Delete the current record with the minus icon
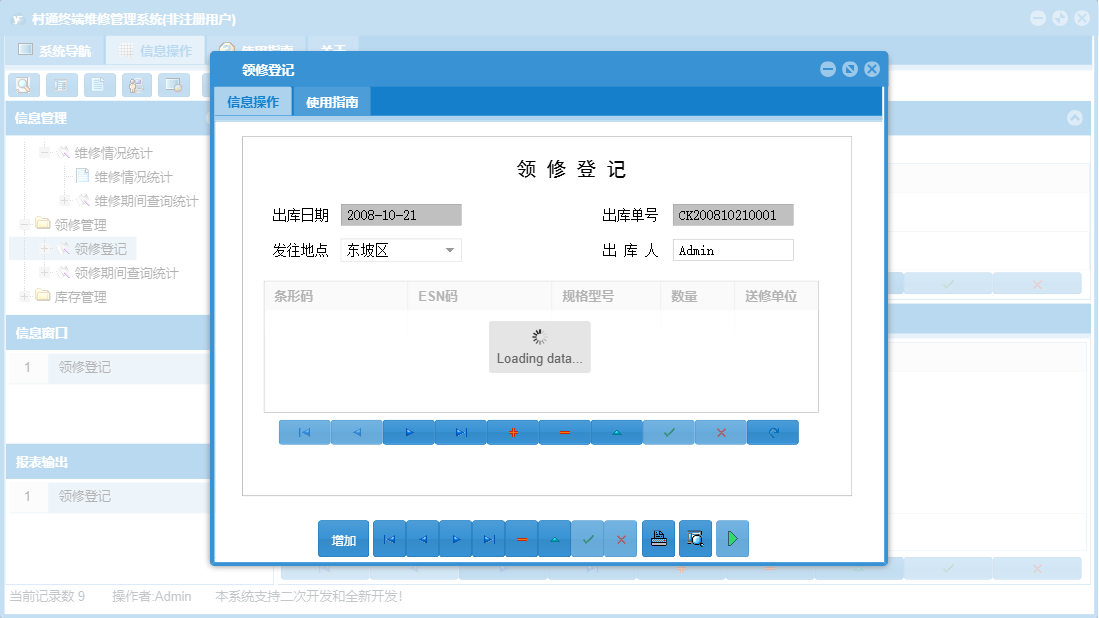Image resolution: width=1099 pixels, height=618 pixels. pos(565,432)
